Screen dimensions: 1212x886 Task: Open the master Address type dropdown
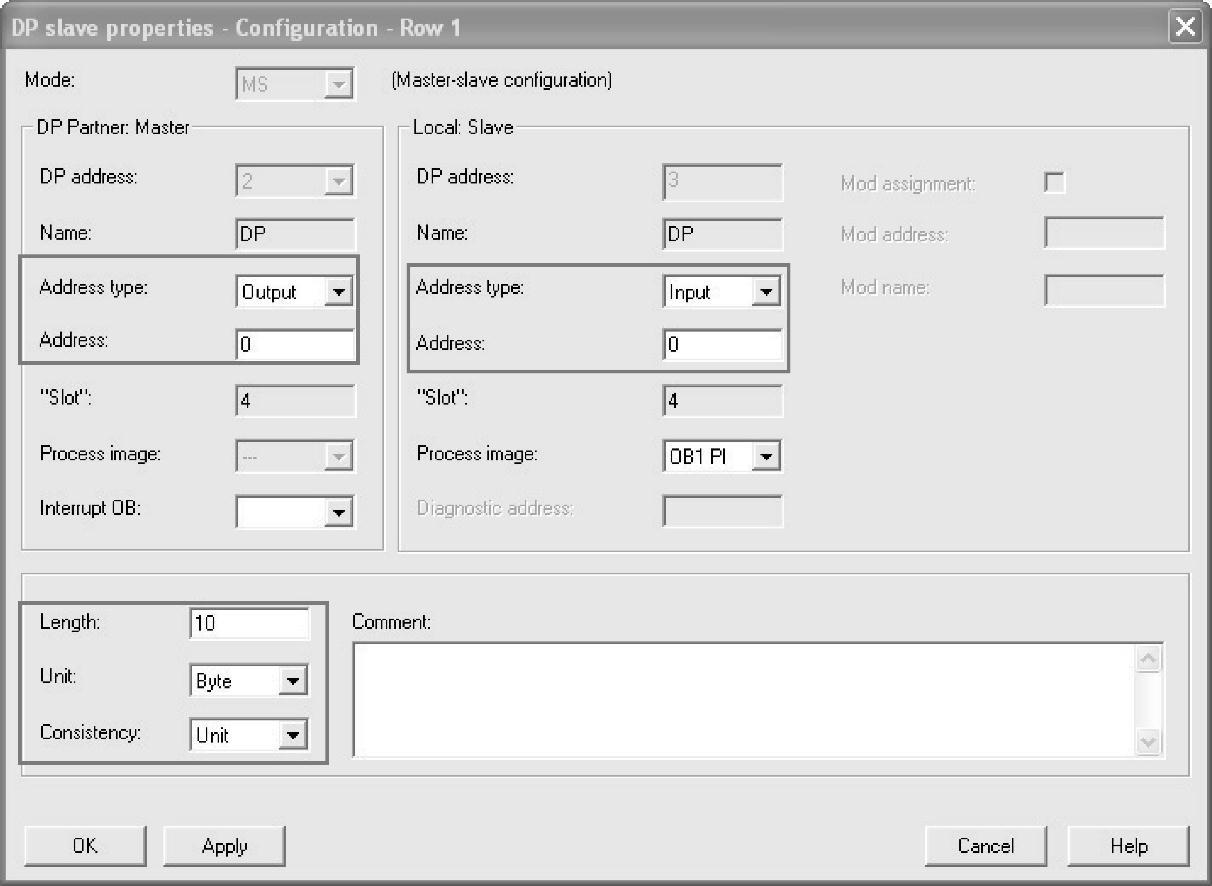[x=340, y=293]
